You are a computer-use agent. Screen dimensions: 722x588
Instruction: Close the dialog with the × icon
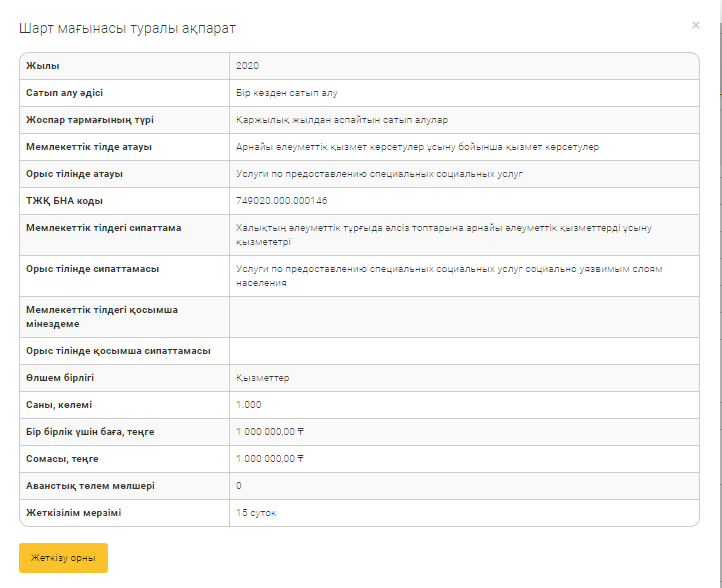(696, 25)
